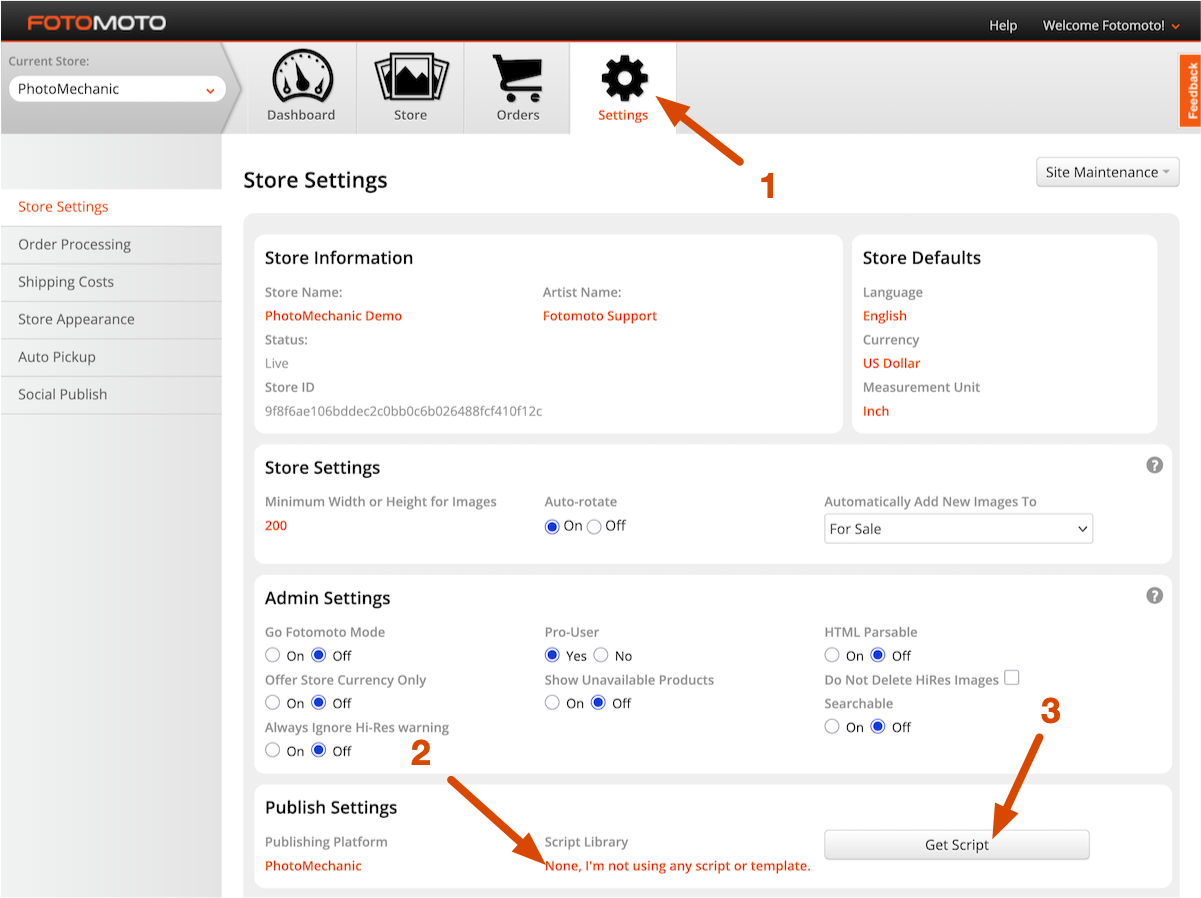Image resolution: width=1201 pixels, height=898 pixels.
Task: Click the Admin Settings help question icon
Action: coord(1155,595)
